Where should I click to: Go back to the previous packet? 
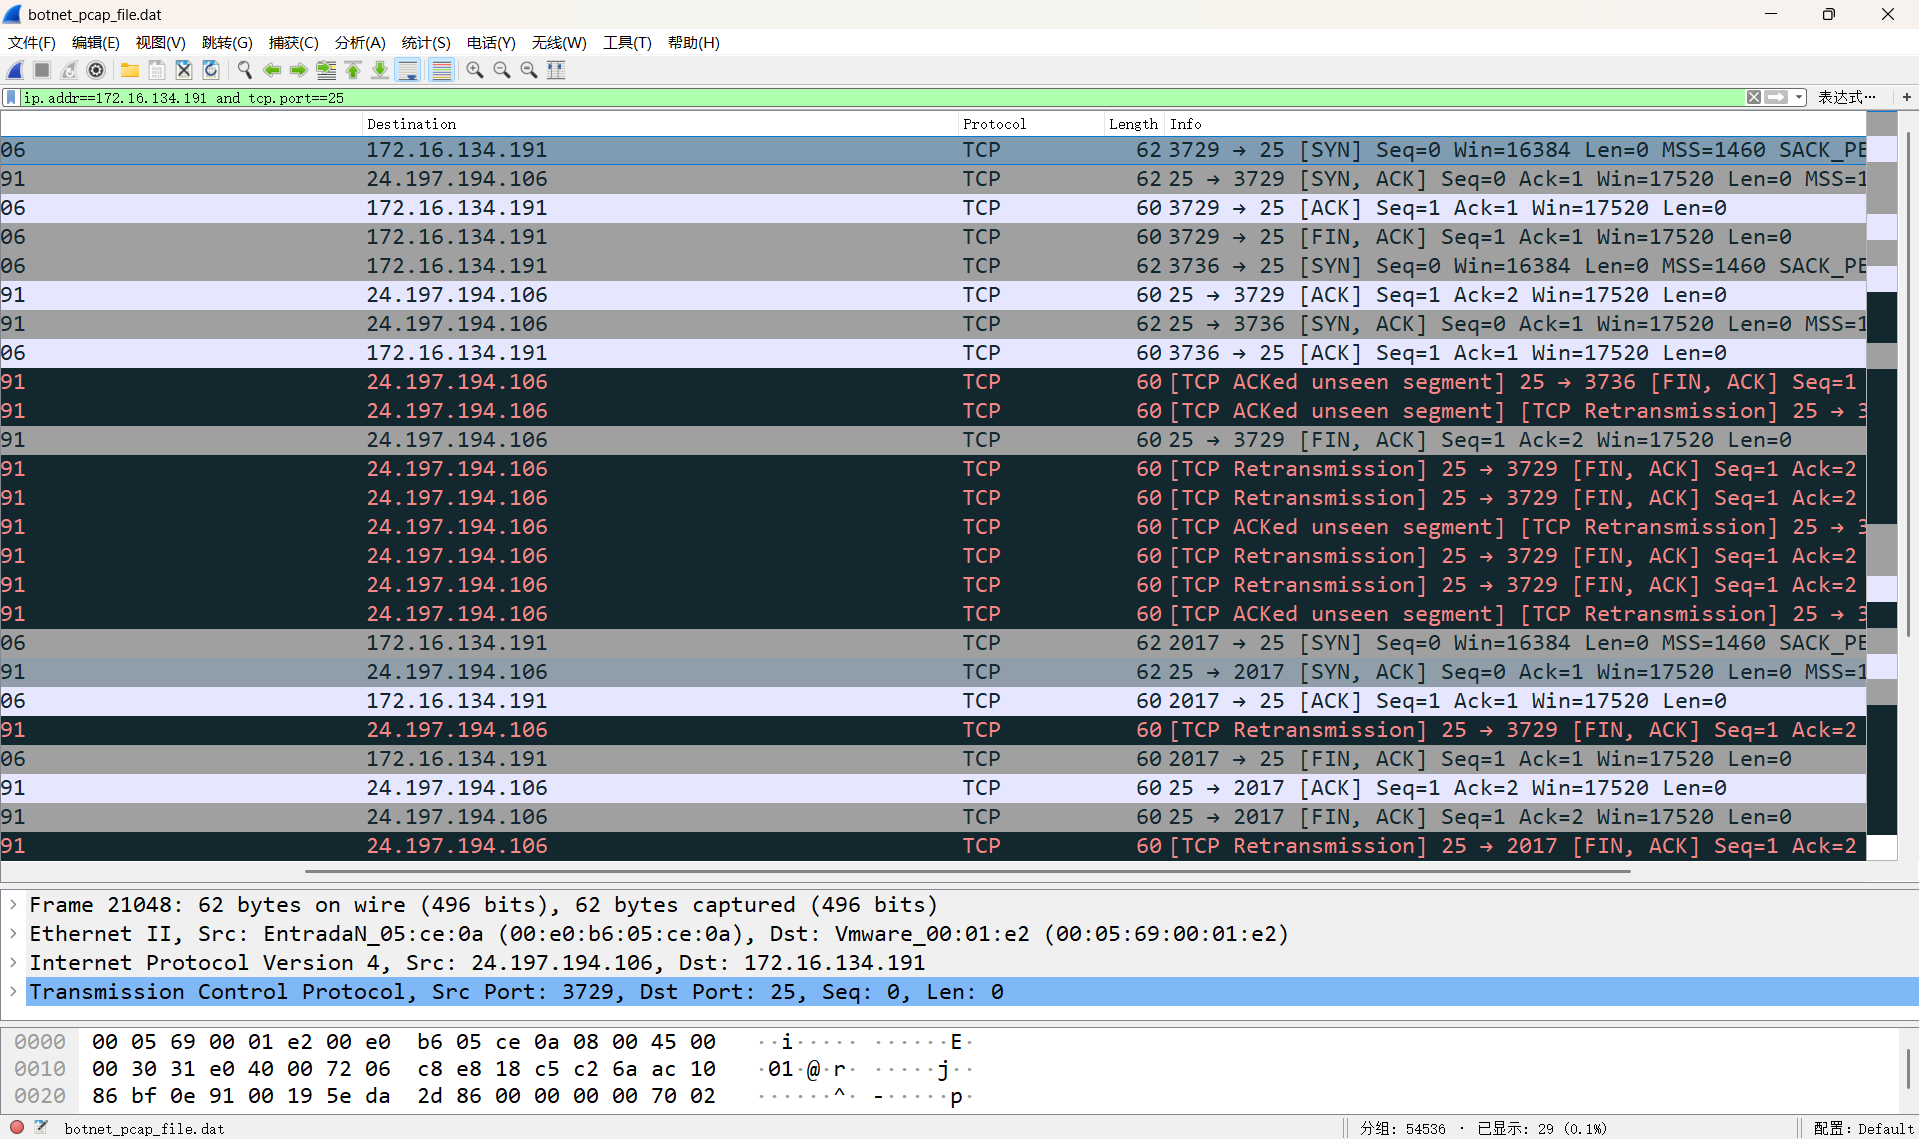point(272,70)
